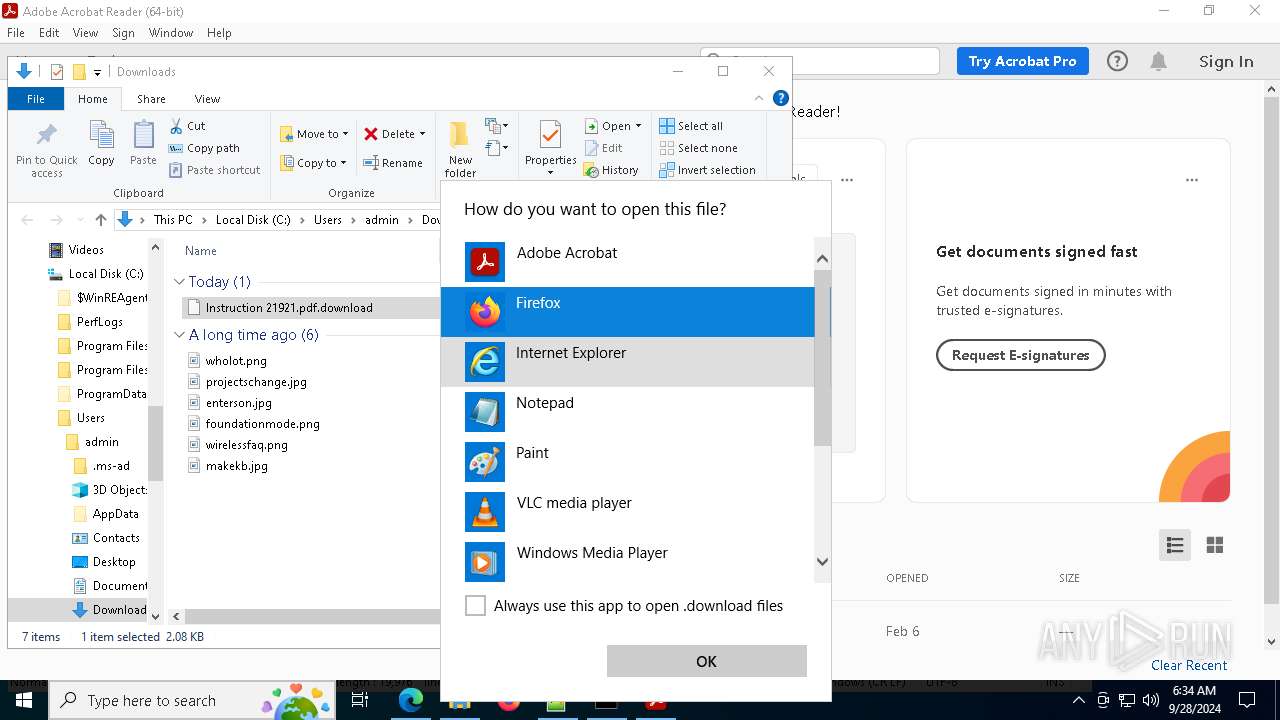The width and height of the screenshot is (1280, 720).
Task: Click Select none in the ribbon
Action: 699,148
